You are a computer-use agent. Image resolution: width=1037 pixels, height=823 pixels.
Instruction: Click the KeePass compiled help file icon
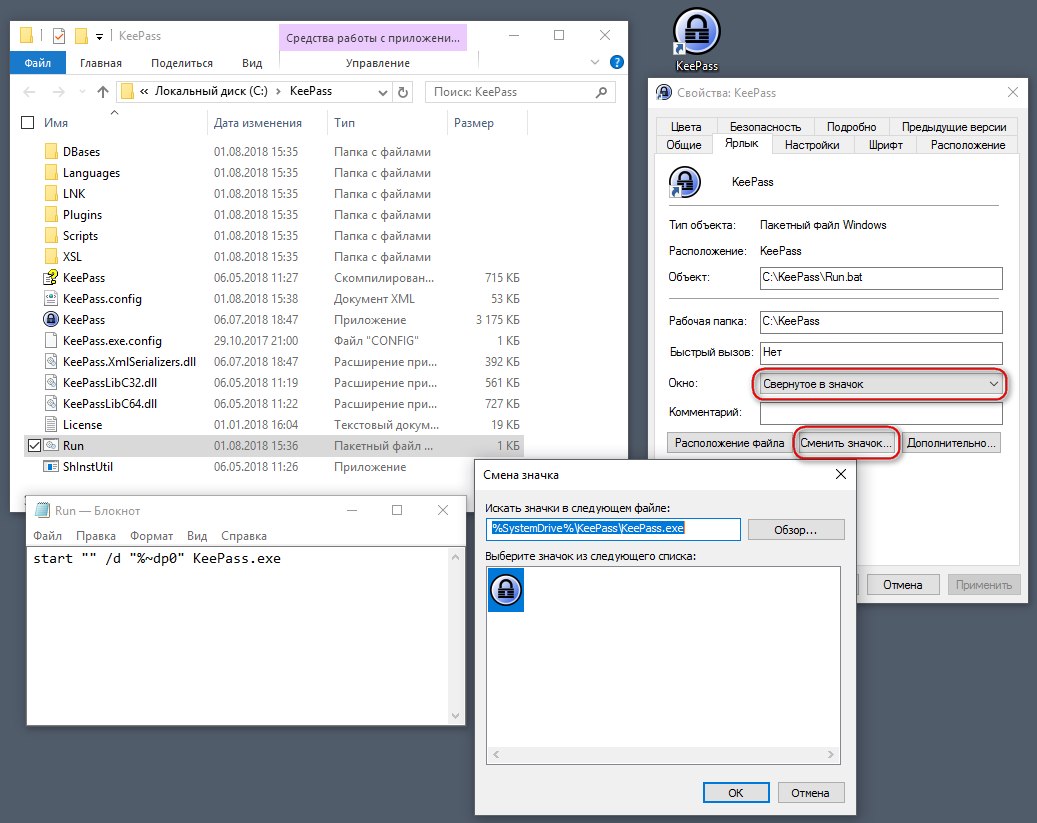point(51,278)
